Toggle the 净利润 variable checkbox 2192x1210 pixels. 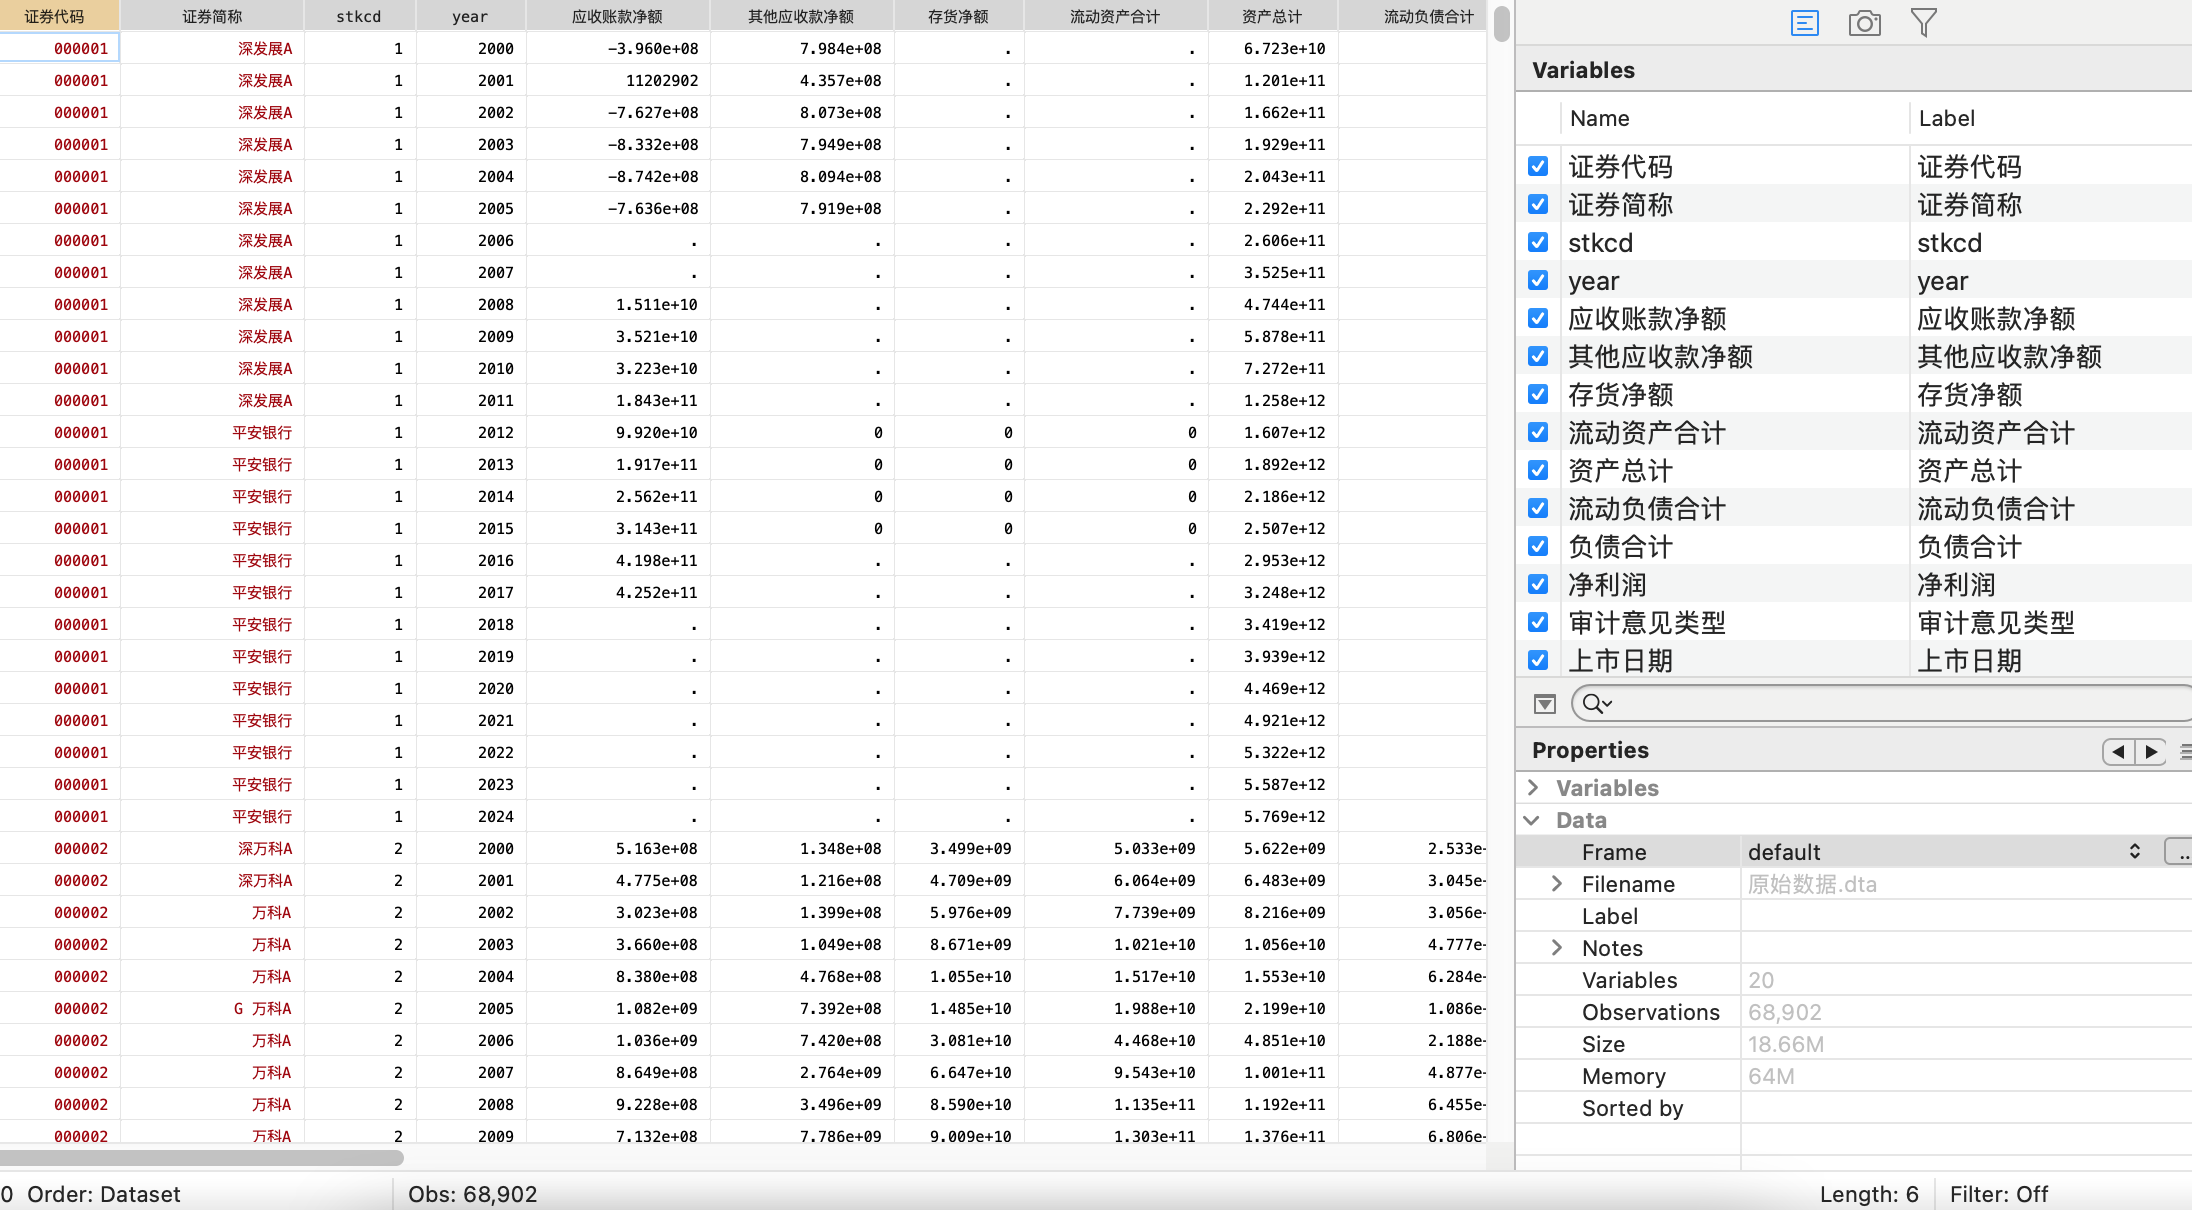1538,584
